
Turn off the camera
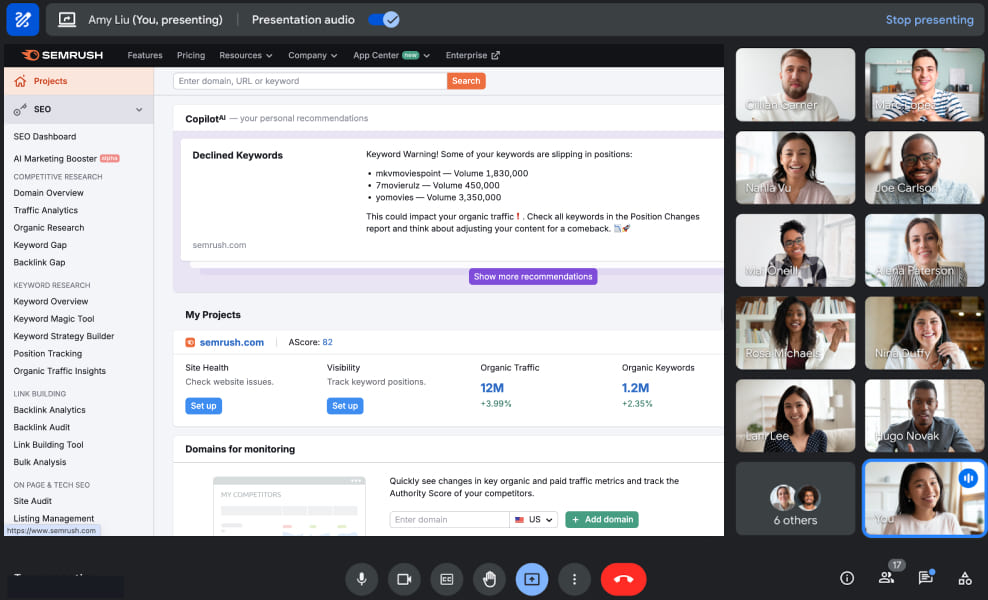[x=404, y=579]
